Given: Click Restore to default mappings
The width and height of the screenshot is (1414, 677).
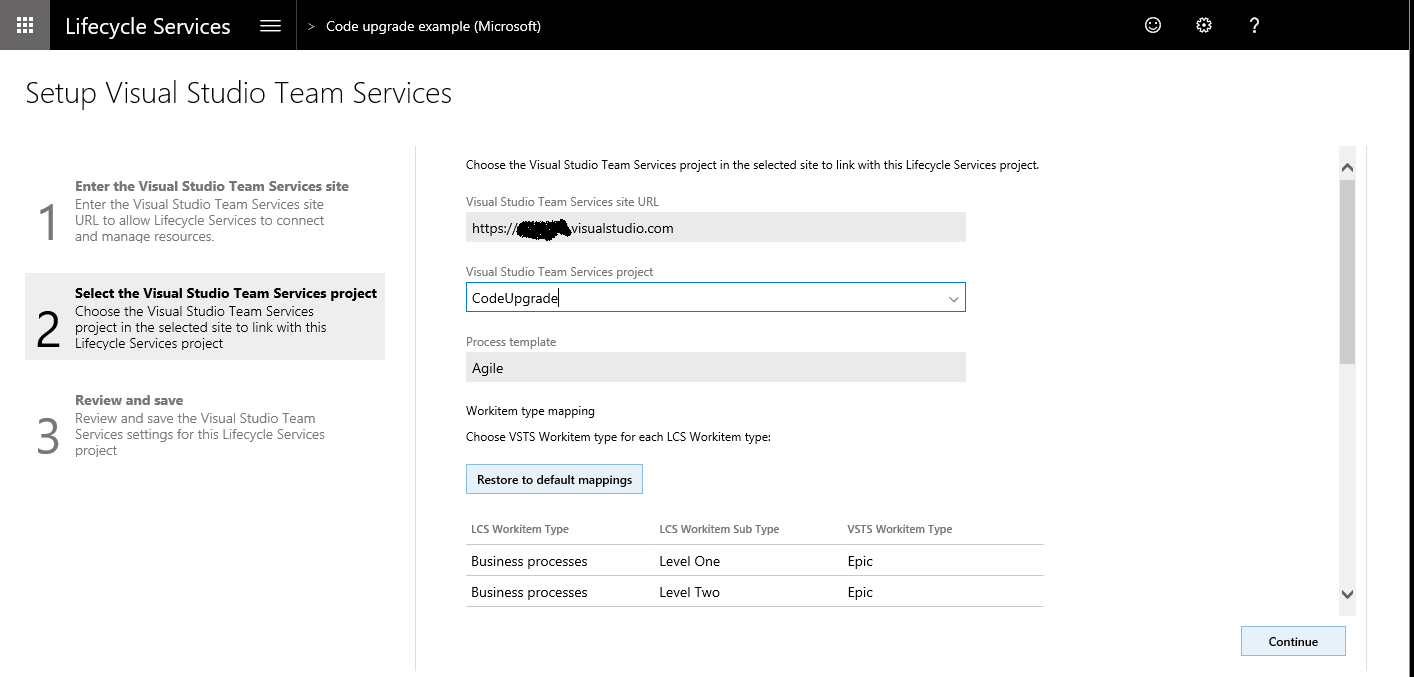Looking at the screenshot, I should tap(554, 479).
